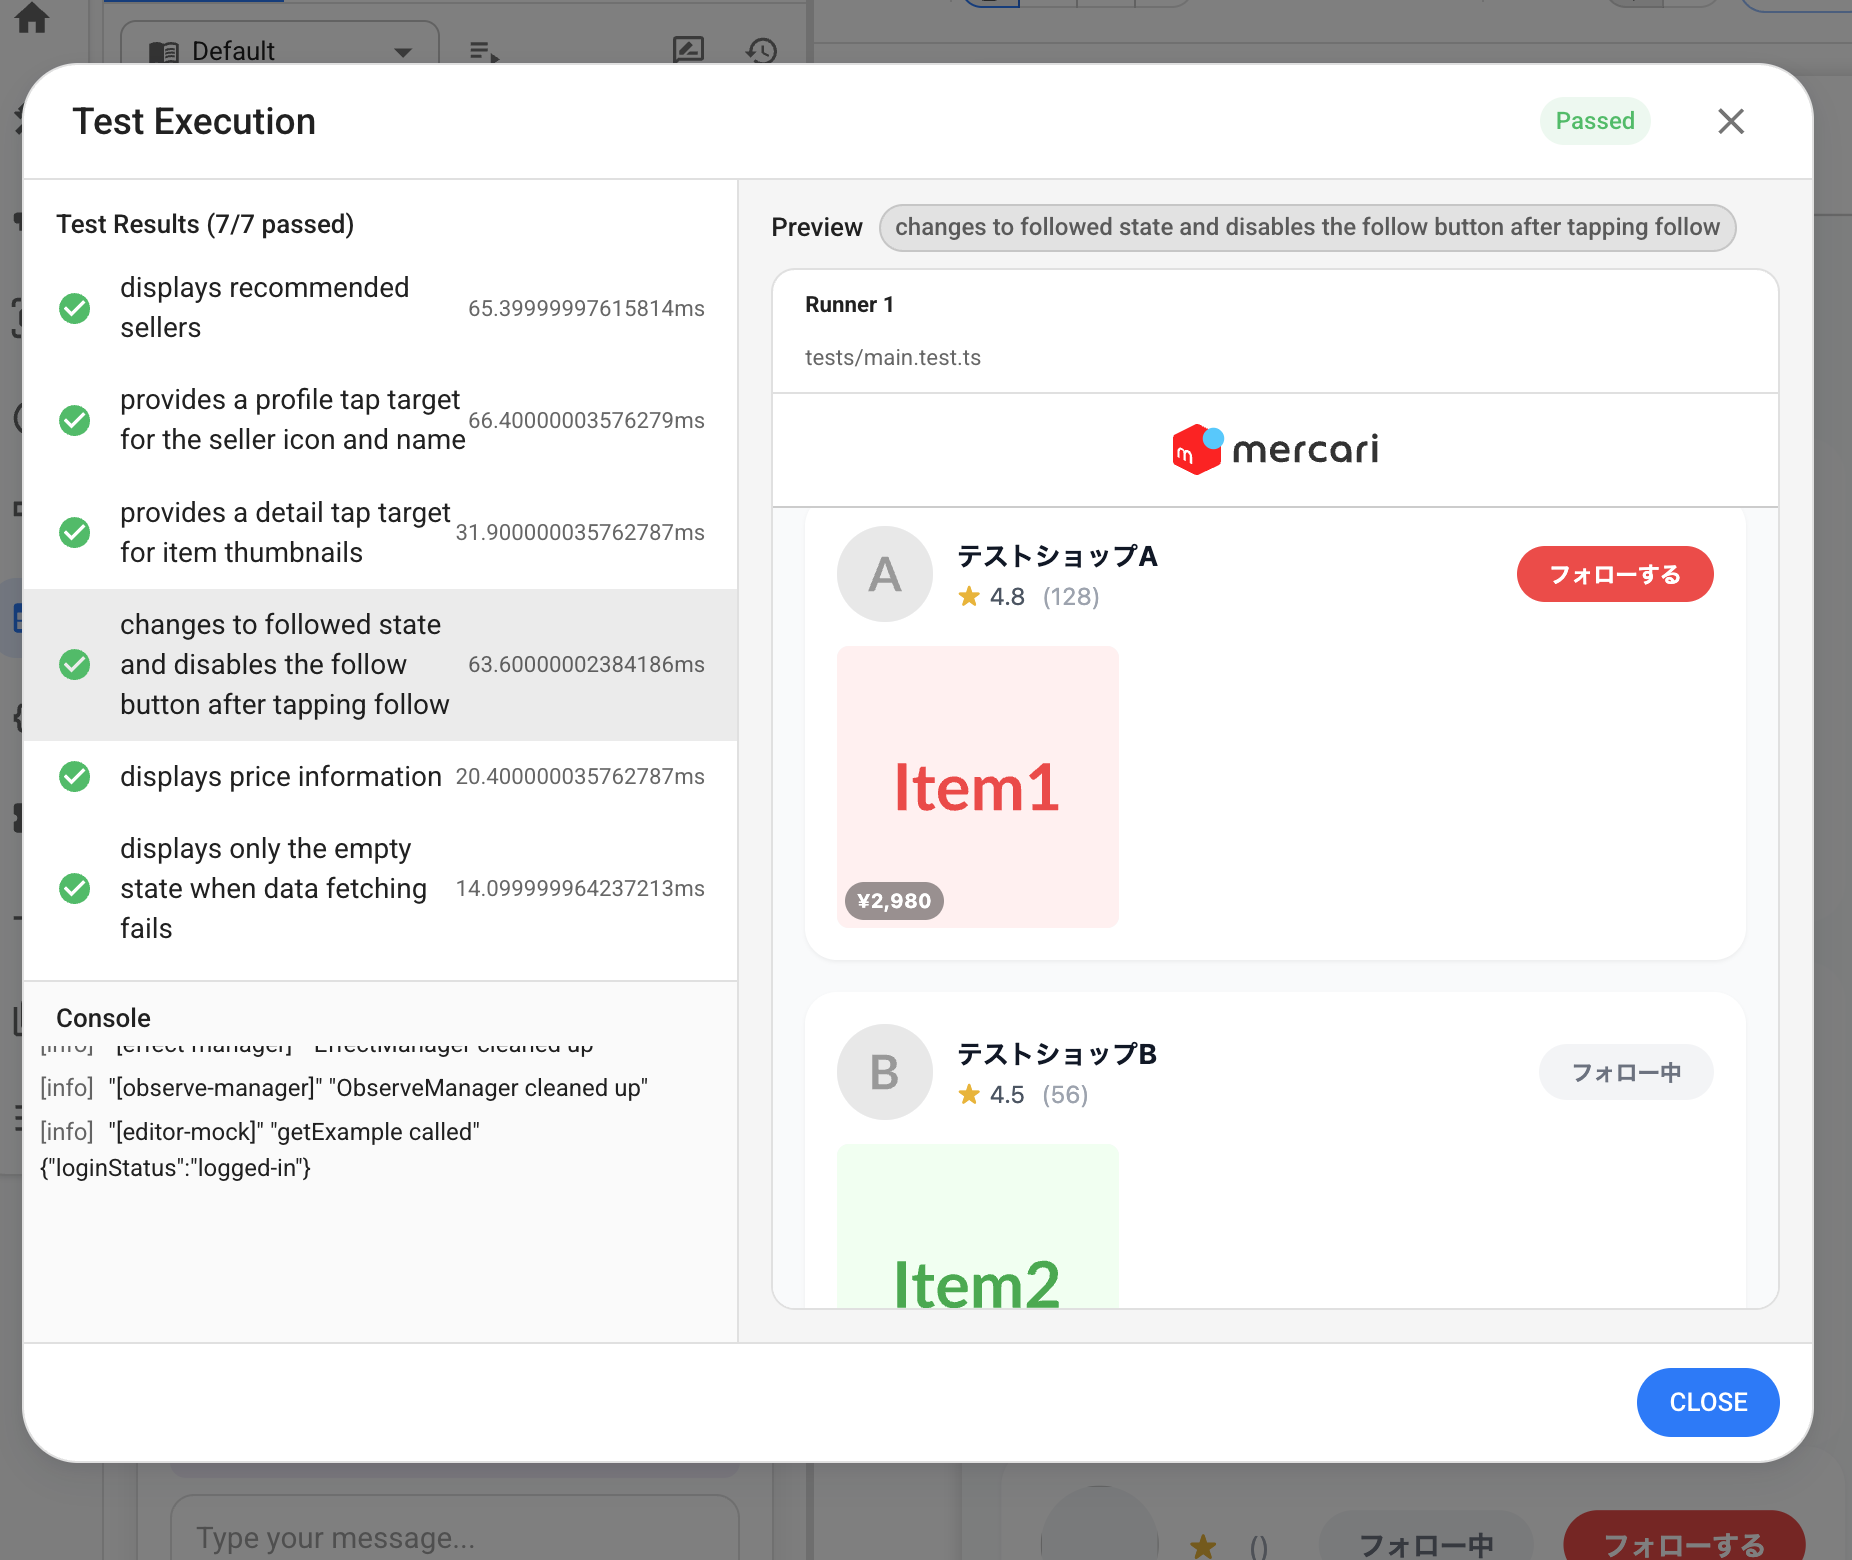Click the 63.60000002384186ms duration value
1852x1560 pixels.
(586, 664)
